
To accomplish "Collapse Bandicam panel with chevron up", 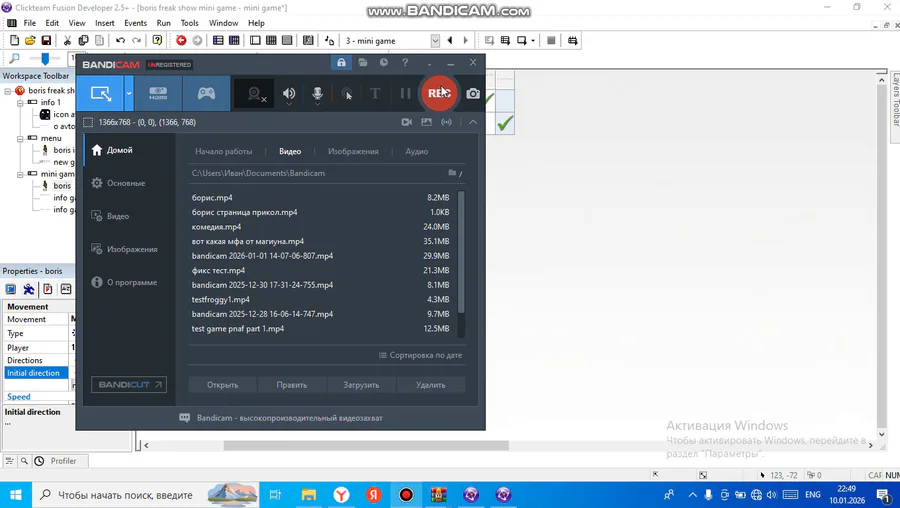I will (473, 122).
